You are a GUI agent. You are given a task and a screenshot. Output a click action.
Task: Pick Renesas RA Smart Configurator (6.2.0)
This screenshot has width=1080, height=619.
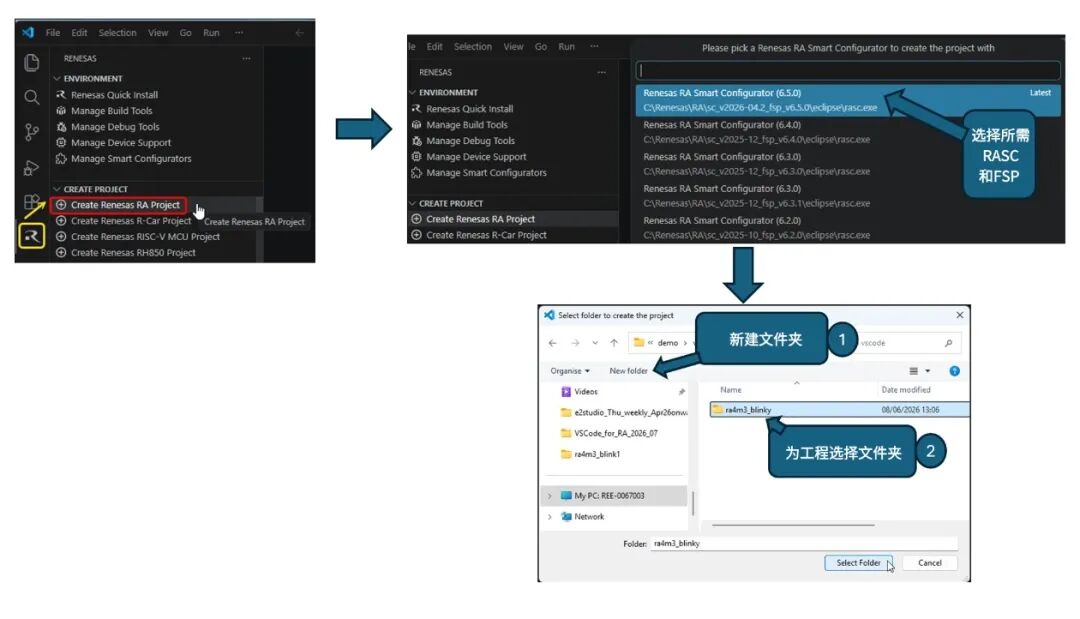[848, 227]
